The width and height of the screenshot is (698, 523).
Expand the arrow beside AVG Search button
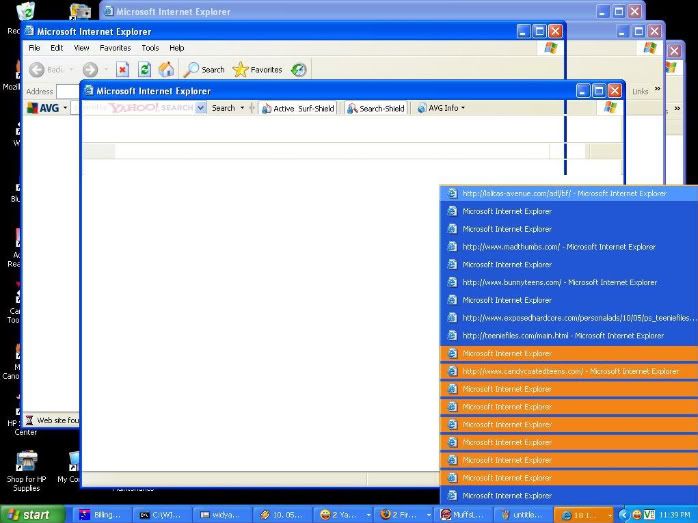[x=242, y=108]
